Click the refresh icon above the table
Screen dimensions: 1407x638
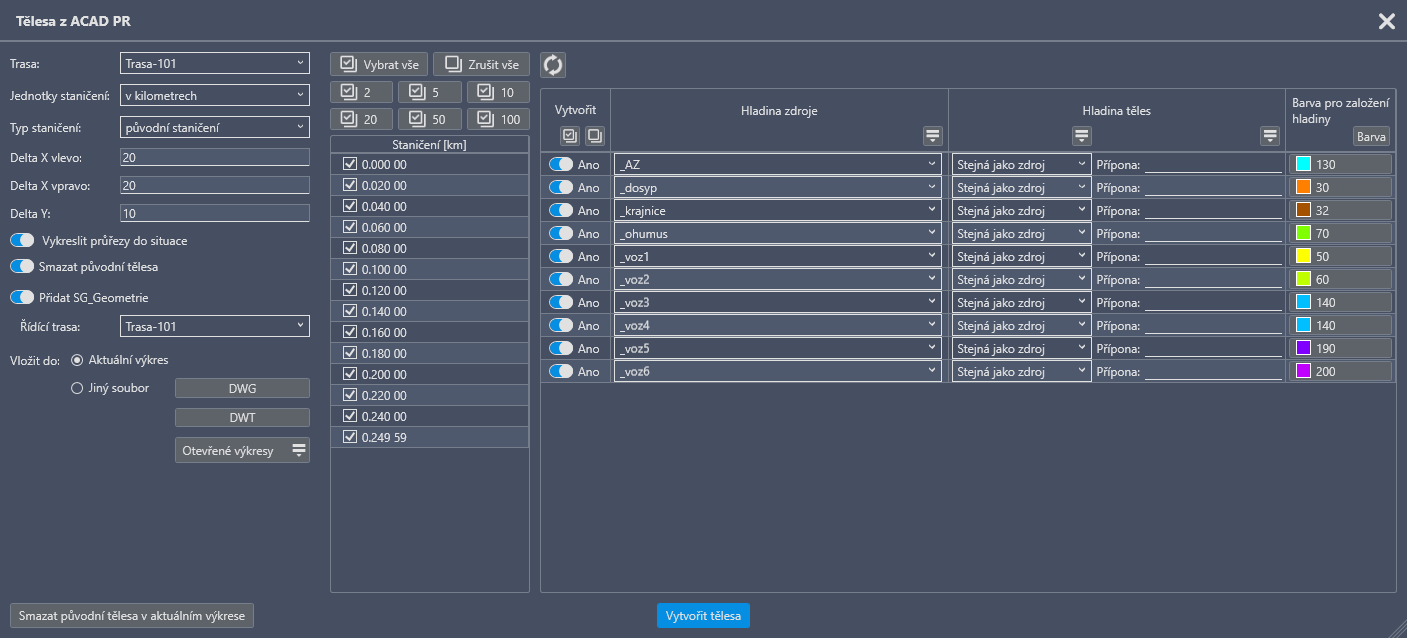[553, 65]
